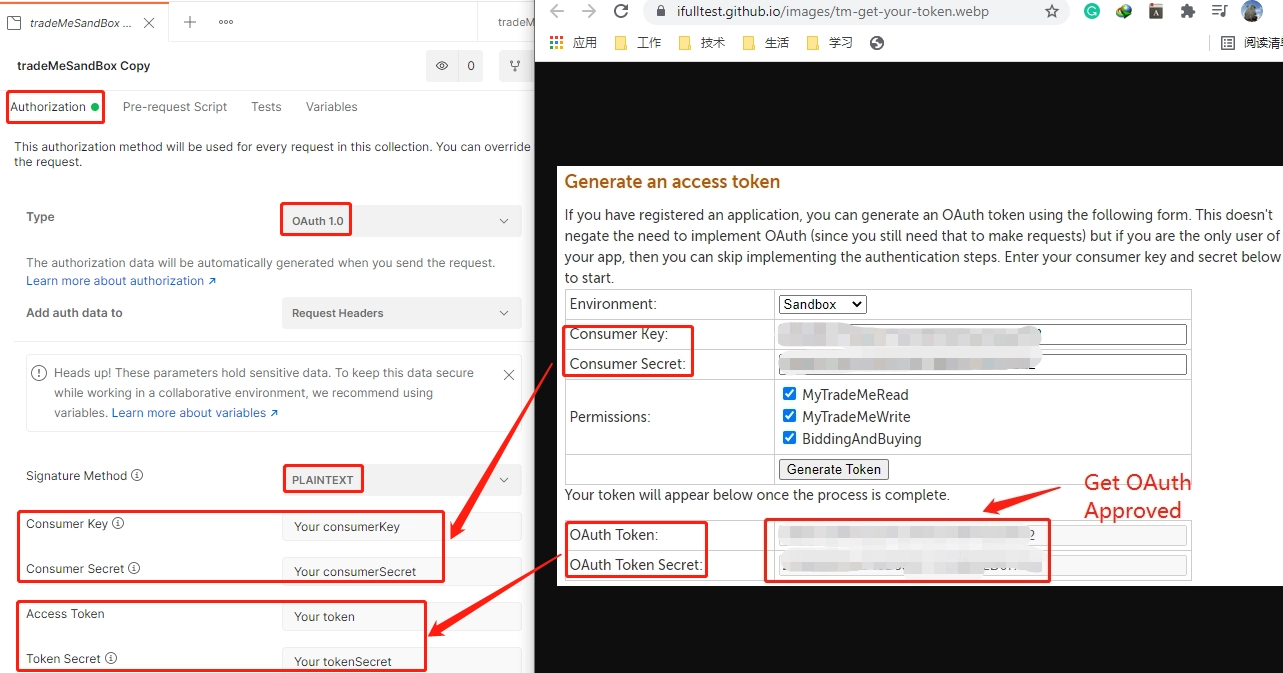Image resolution: width=1283 pixels, height=673 pixels.
Task: Follow the Learn more about variables link
Action: [195, 413]
